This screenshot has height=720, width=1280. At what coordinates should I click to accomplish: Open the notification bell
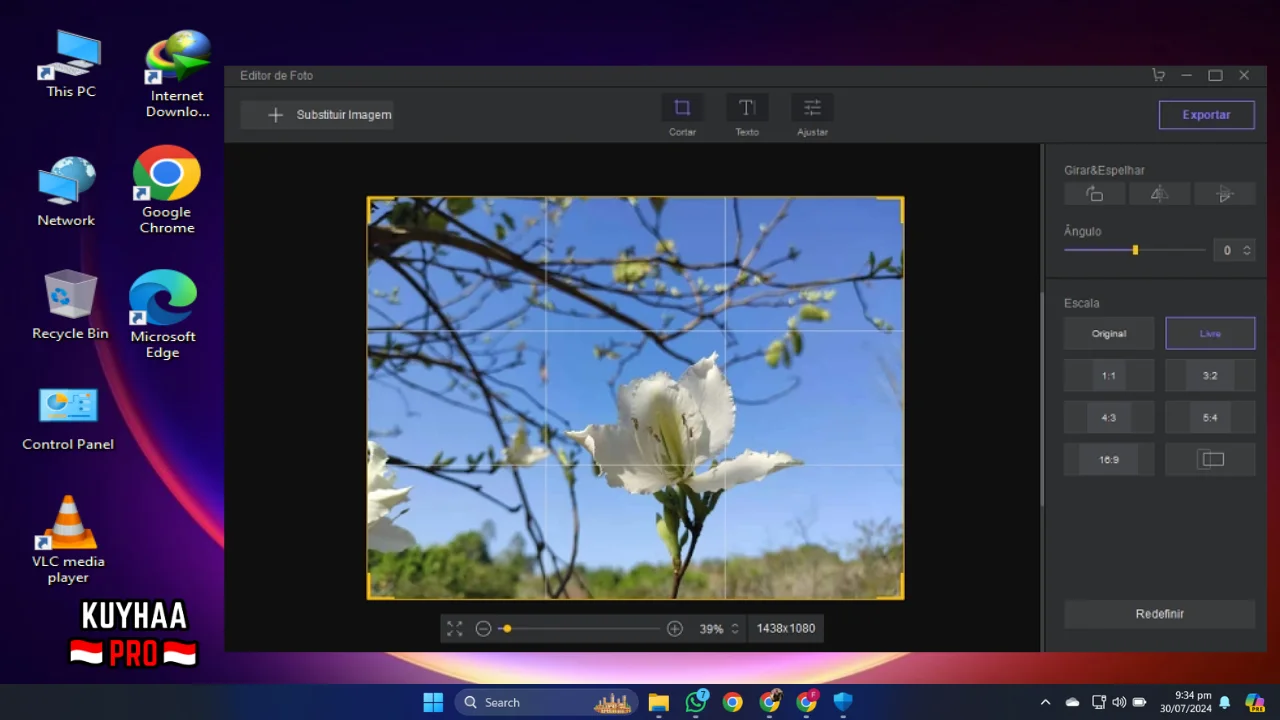[1224, 702]
